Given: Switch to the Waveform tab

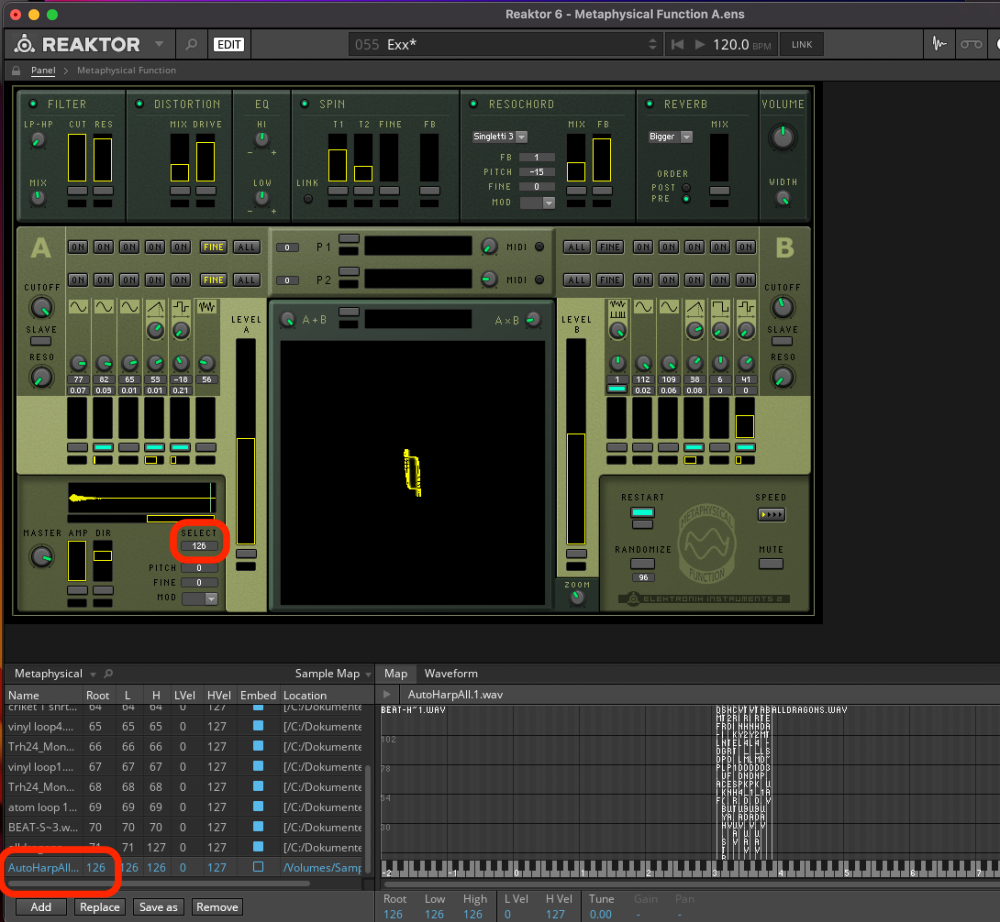Looking at the screenshot, I should point(451,673).
